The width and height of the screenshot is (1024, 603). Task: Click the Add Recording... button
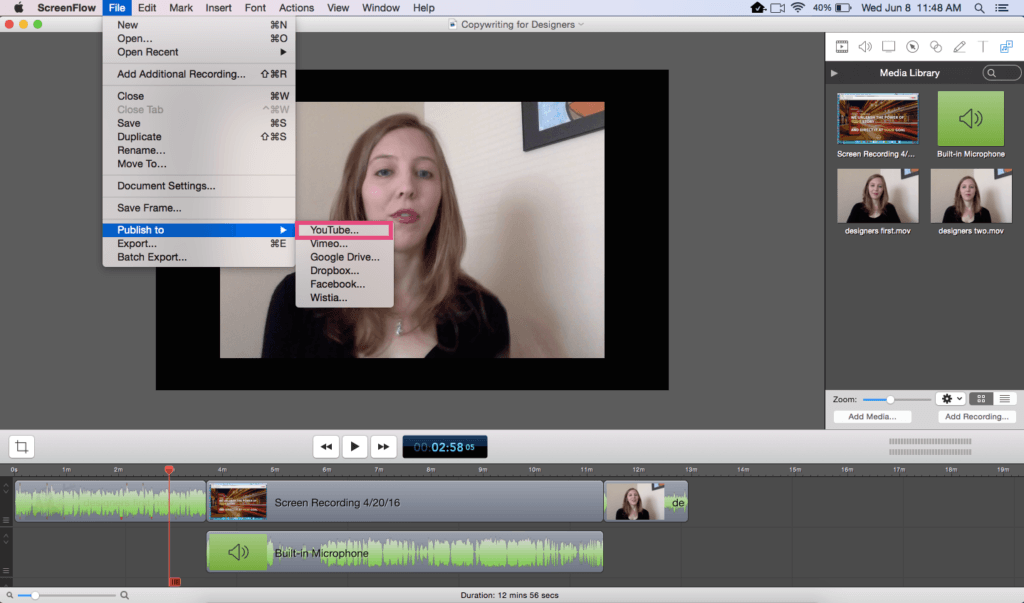click(976, 417)
